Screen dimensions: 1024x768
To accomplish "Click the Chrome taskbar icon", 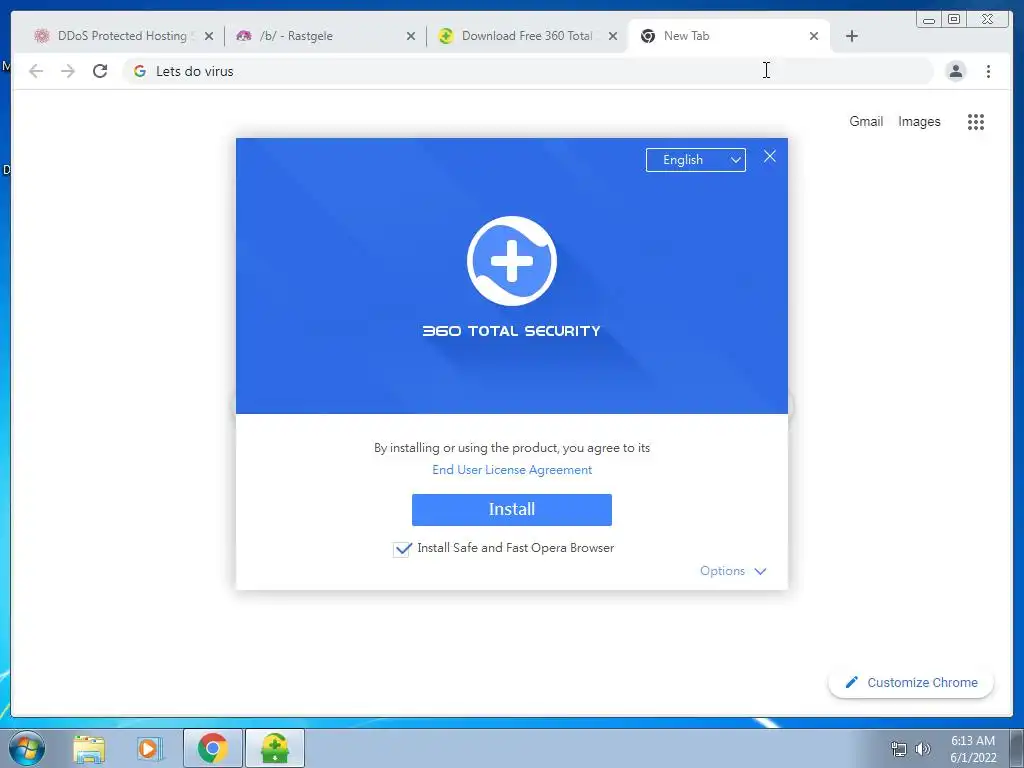I will [213, 748].
